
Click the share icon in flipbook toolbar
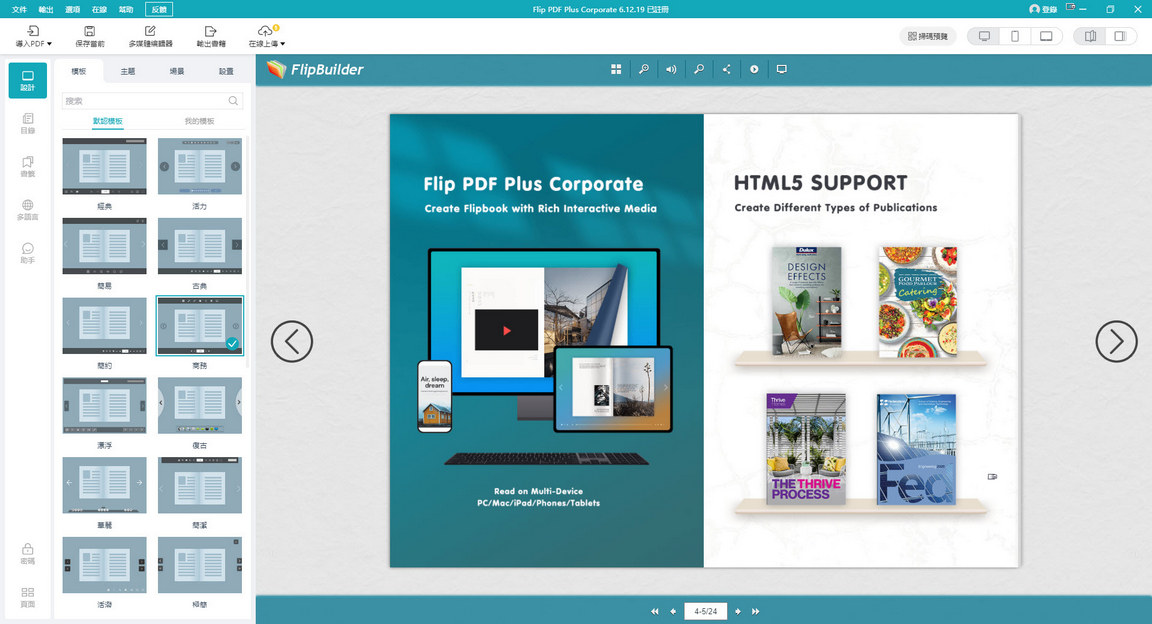pyautogui.click(x=726, y=70)
